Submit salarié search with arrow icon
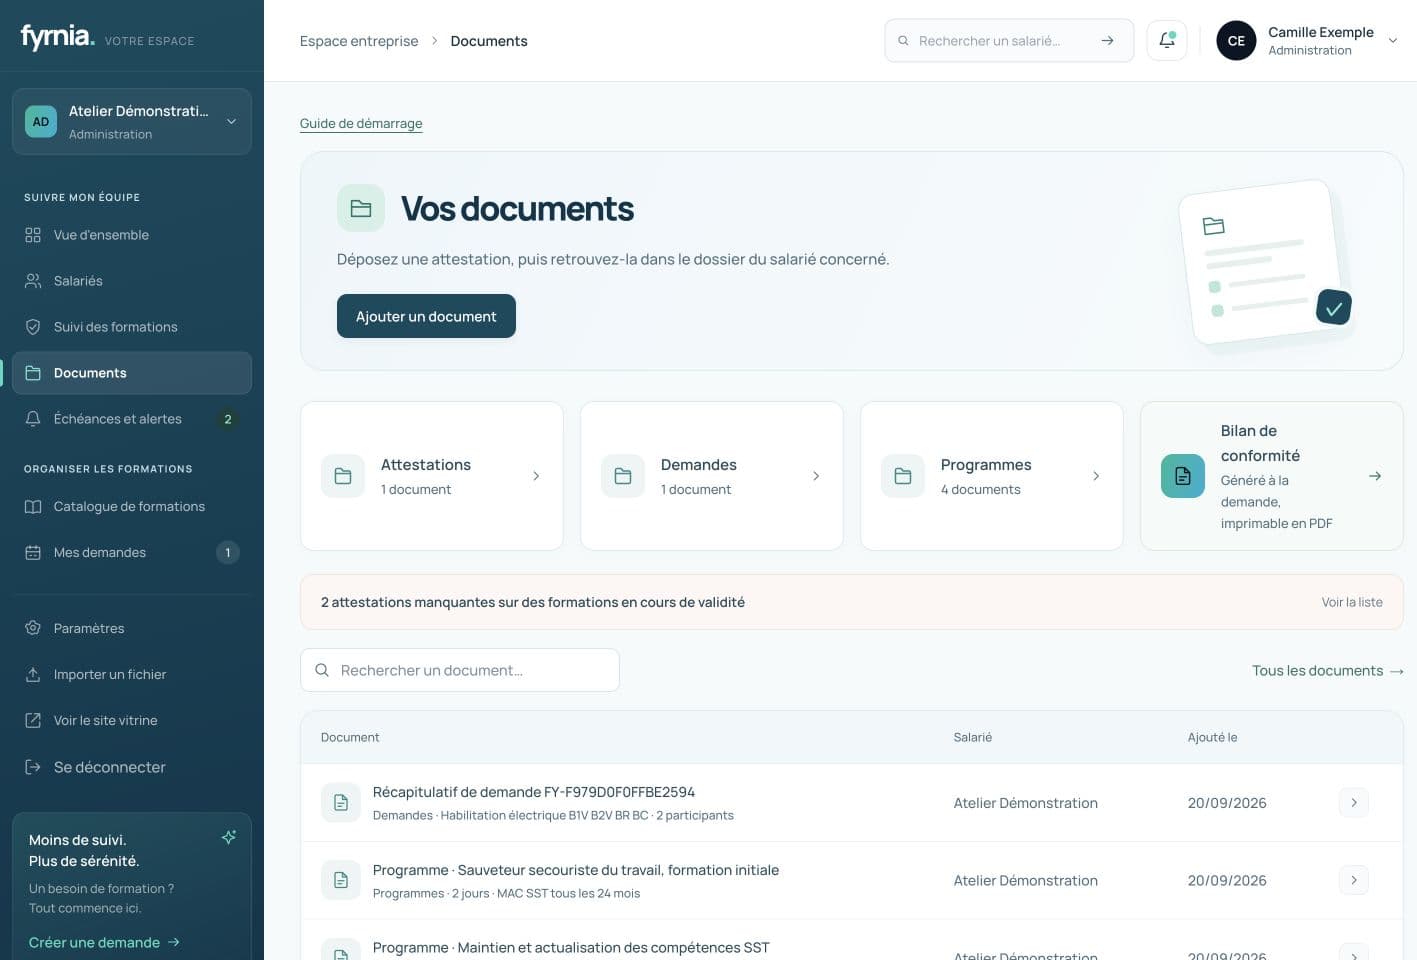 1107,41
